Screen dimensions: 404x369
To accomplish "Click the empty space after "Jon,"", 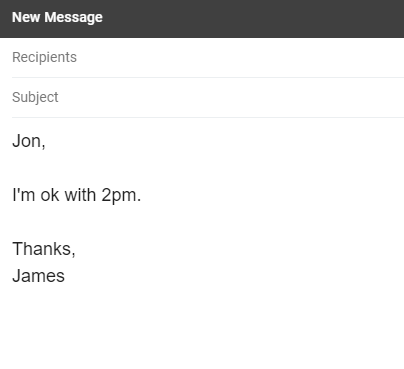I will coord(225,141).
